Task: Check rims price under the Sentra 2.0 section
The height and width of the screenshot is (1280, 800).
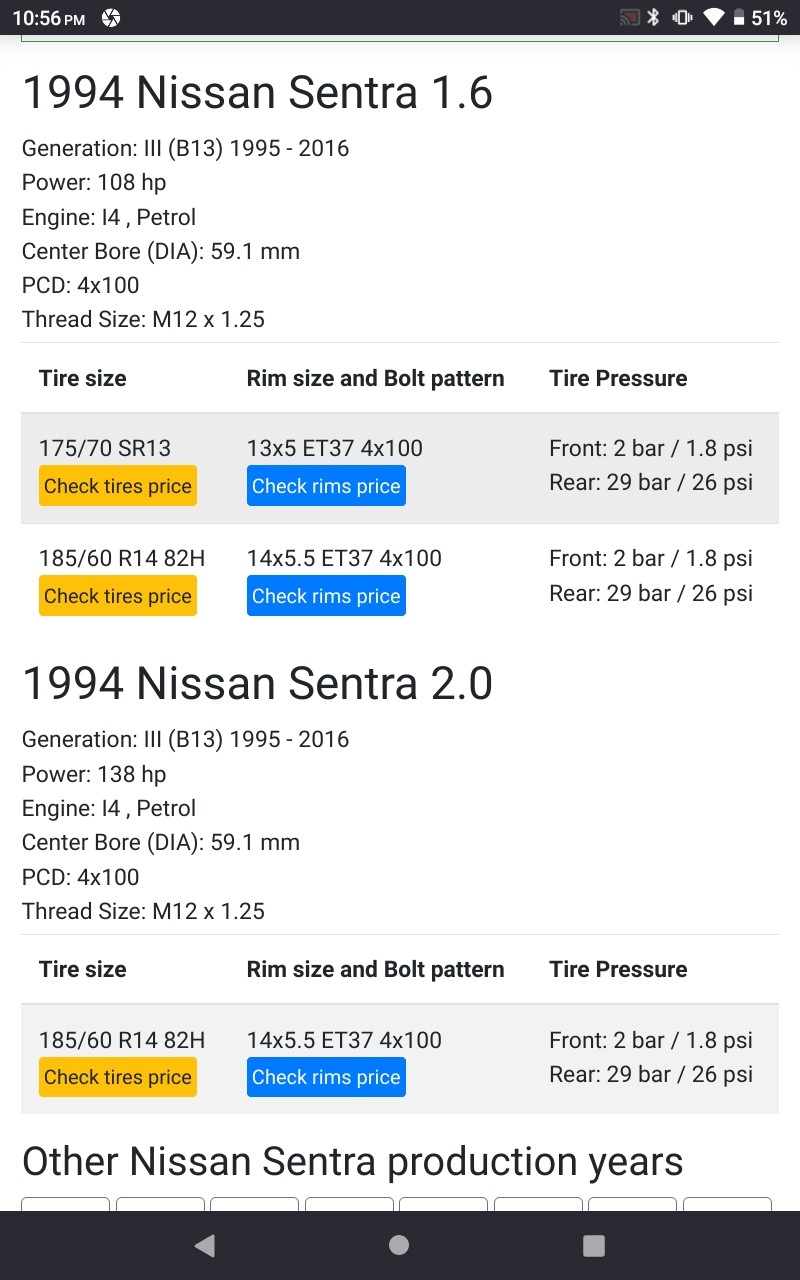Action: 326,1077
